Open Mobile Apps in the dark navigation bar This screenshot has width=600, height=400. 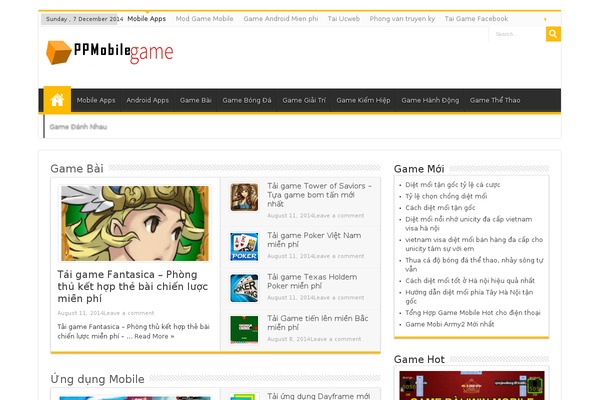pyautogui.click(x=96, y=100)
